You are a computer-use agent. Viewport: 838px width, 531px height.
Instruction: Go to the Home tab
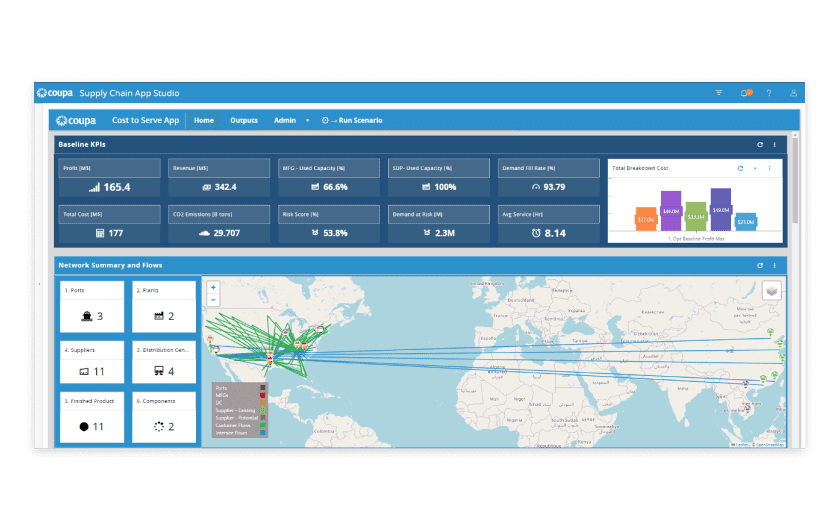point(204,121)
